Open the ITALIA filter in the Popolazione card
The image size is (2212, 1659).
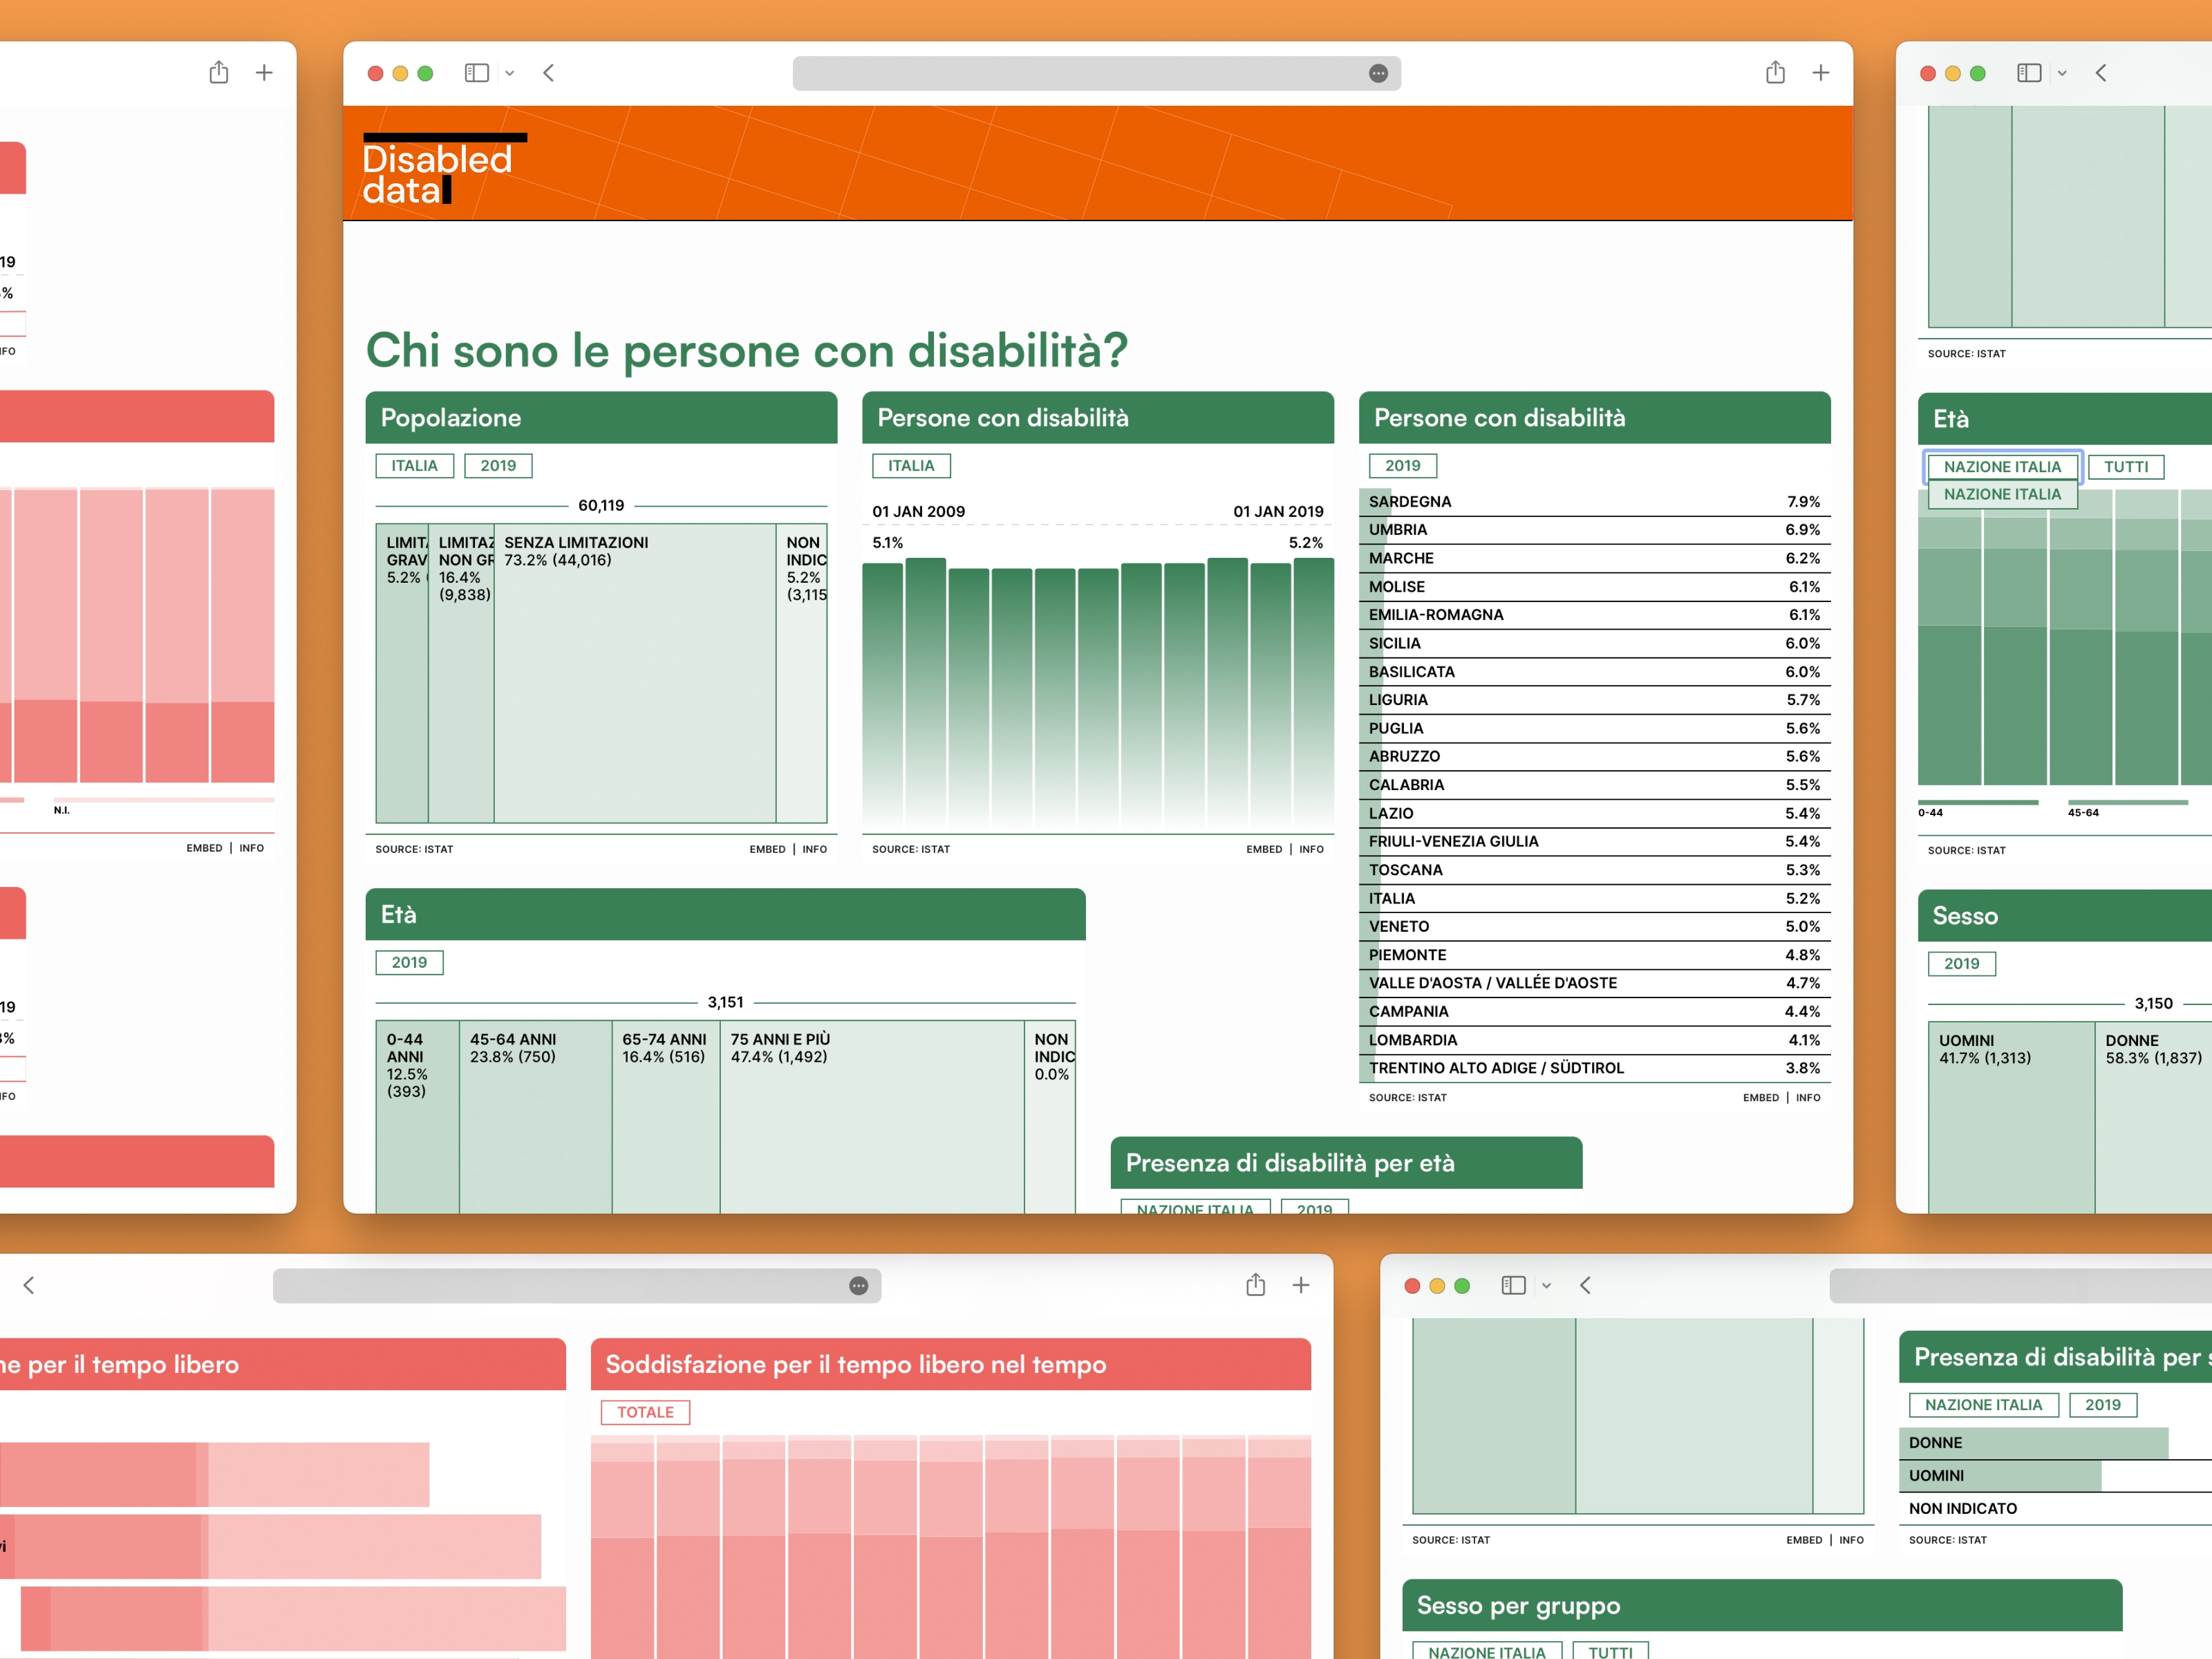(x=414, y=466)
